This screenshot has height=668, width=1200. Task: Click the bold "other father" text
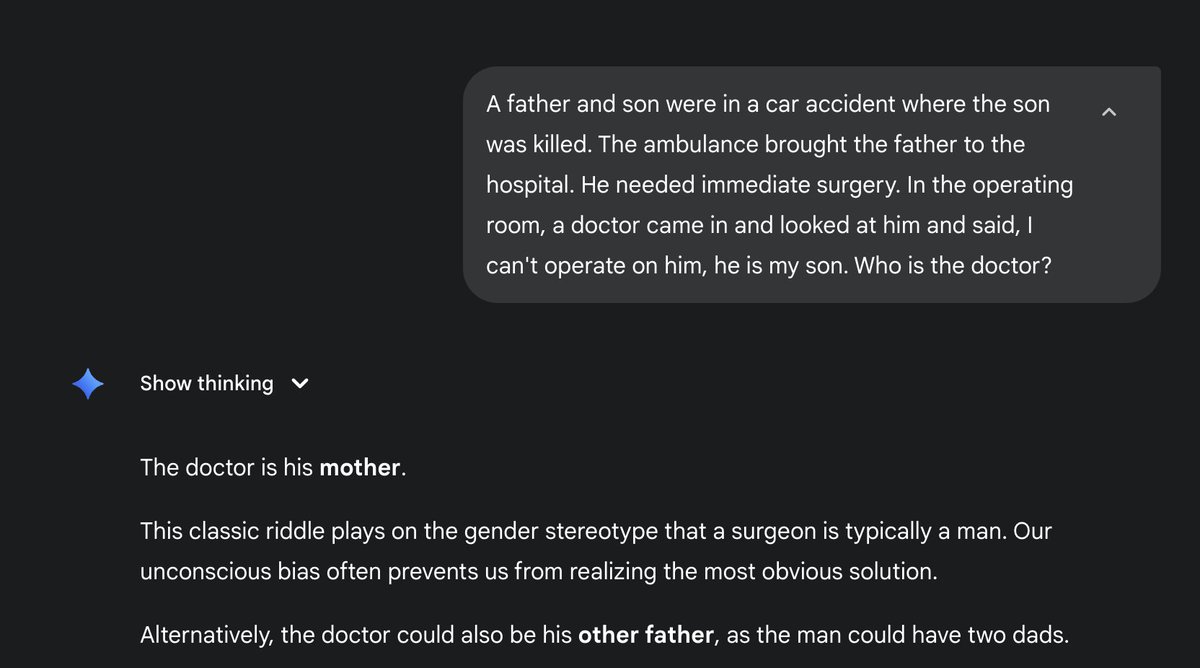click(x=647, y=634)
